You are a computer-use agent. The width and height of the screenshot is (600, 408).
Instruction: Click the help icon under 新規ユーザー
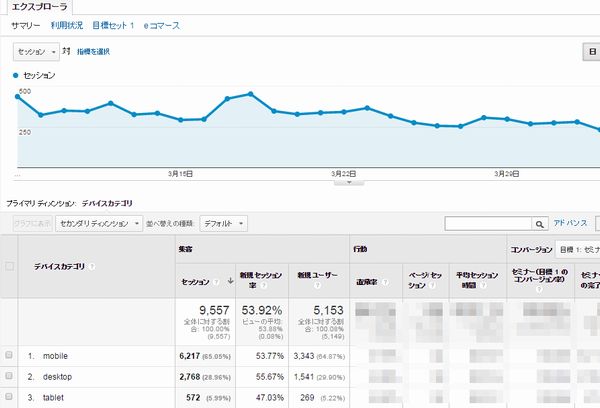(x=317, y=286)
